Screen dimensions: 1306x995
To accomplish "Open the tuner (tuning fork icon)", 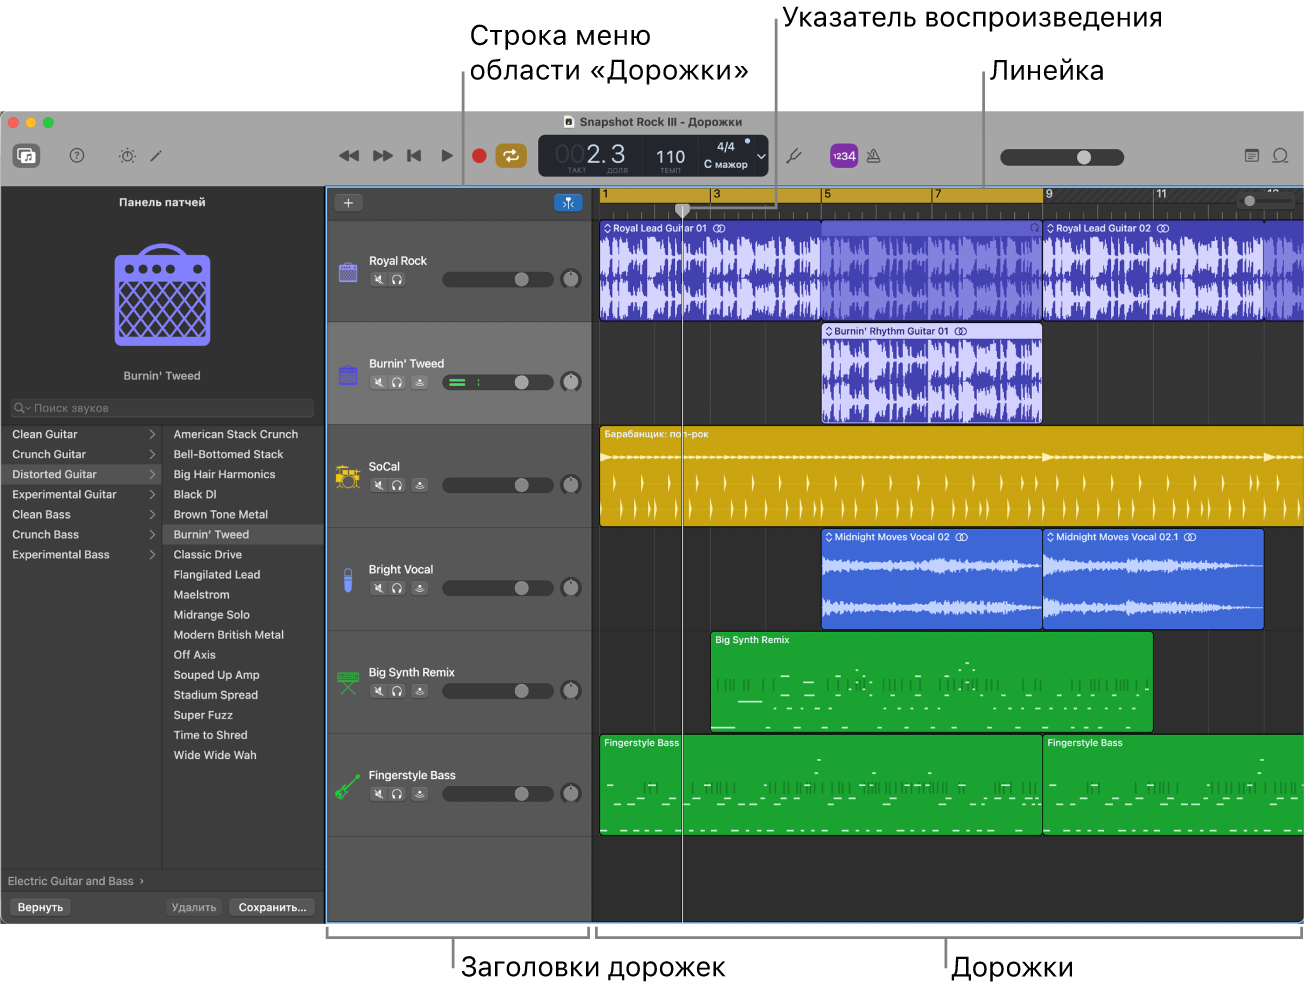I will click(793, 156).
